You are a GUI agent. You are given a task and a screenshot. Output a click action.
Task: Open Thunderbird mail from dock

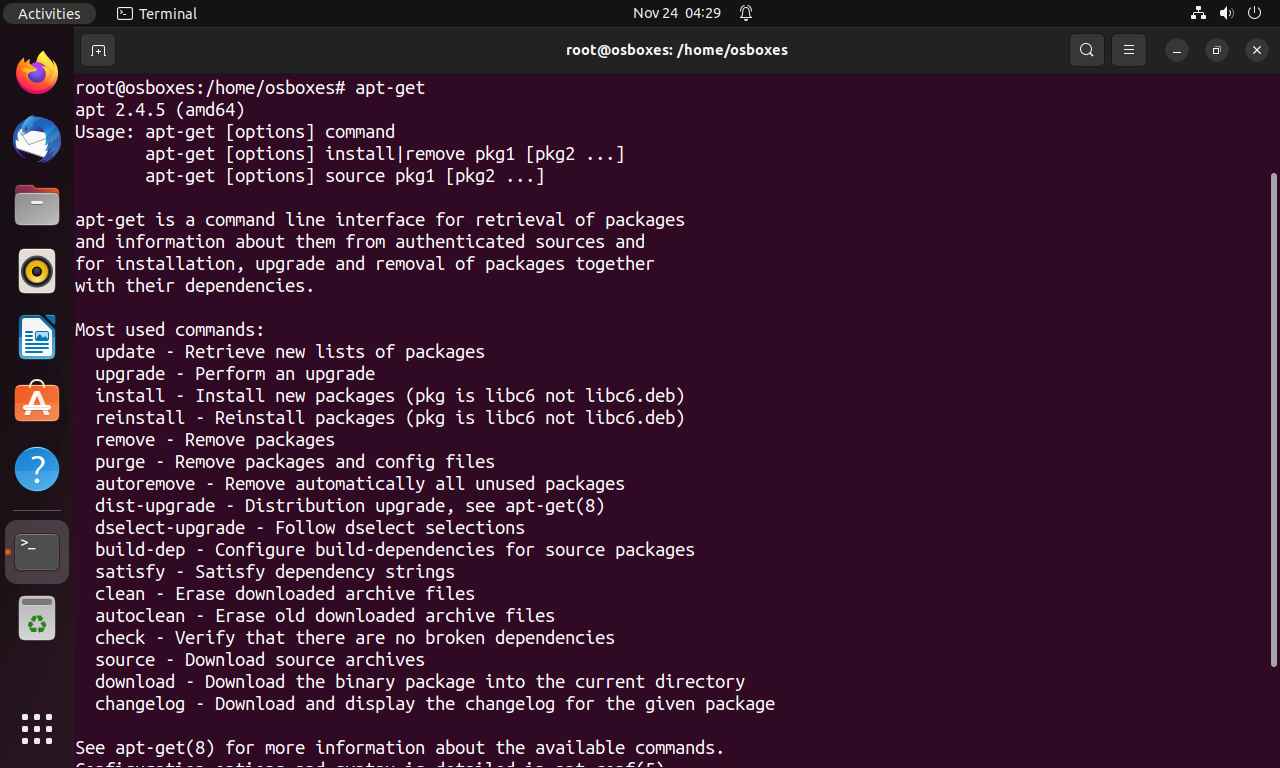coord(37,140)
